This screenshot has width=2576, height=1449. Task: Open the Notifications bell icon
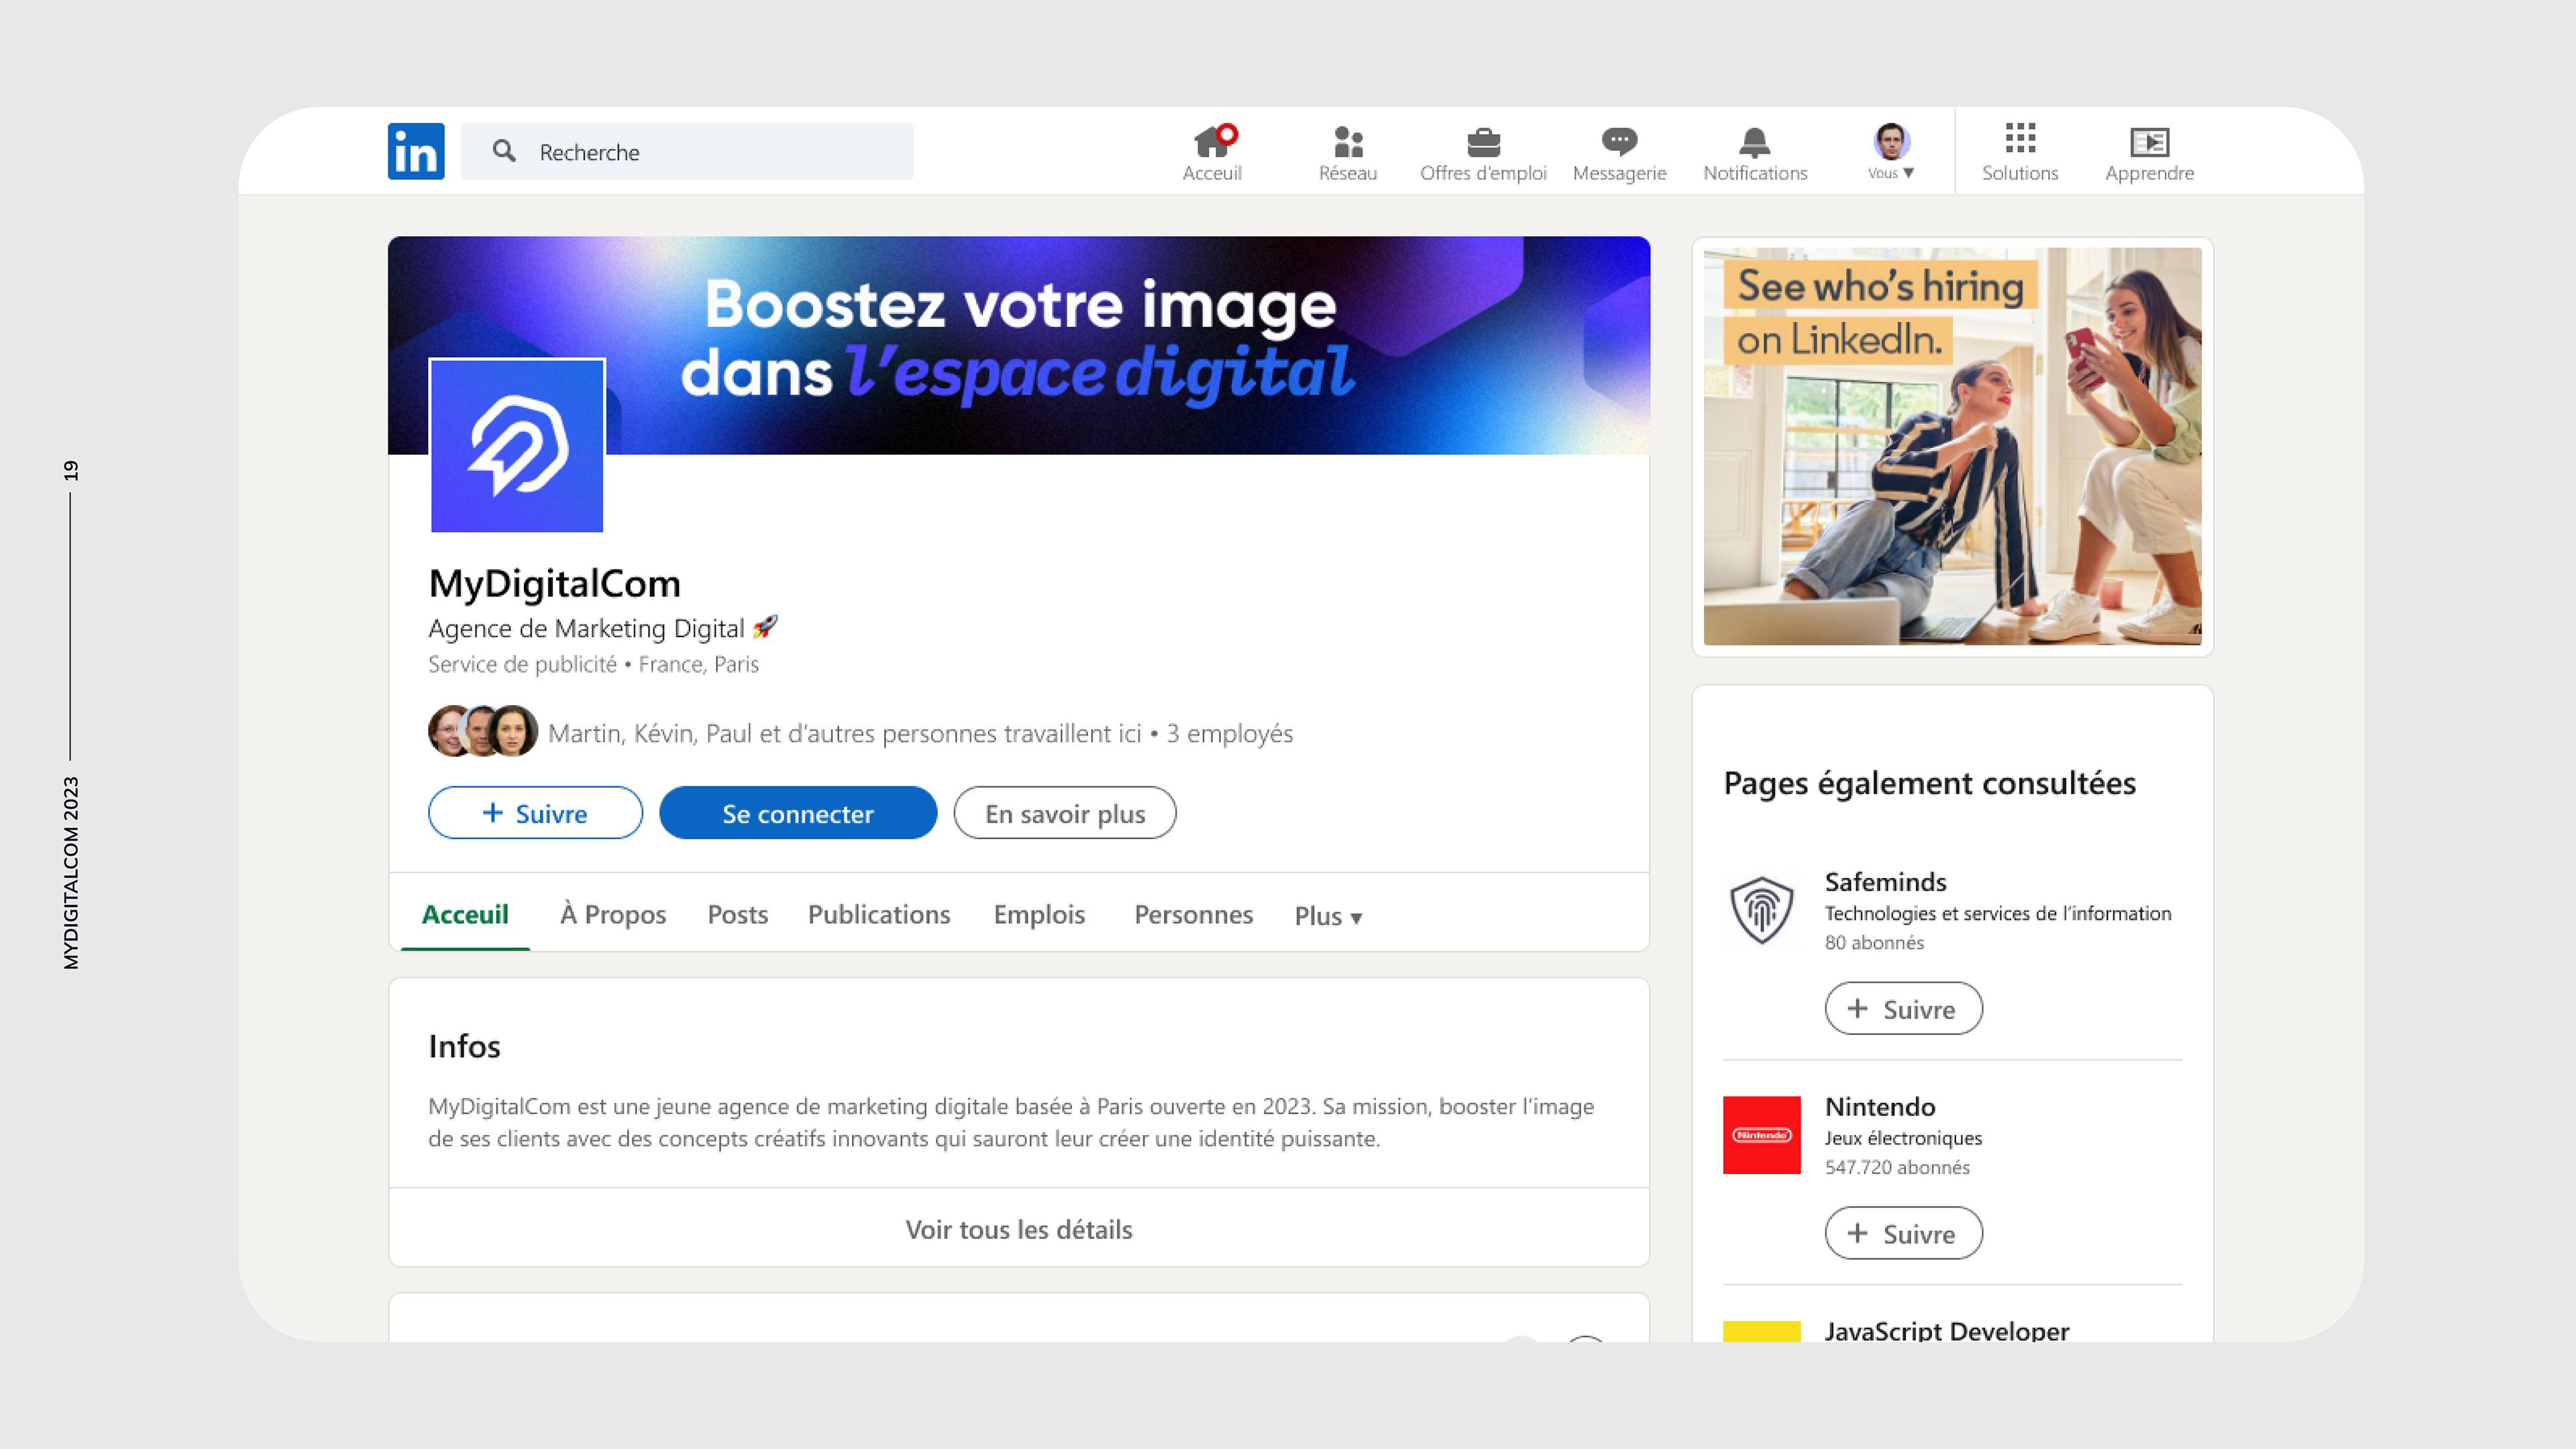click(1755, 142)
